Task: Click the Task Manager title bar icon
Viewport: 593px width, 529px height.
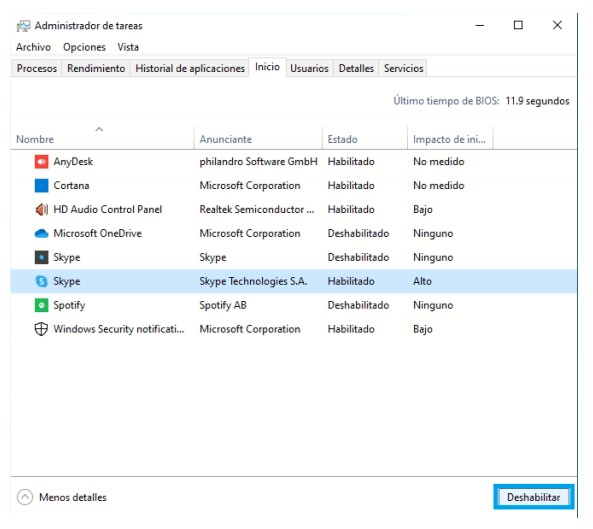Action: click(x=23, y=26)
